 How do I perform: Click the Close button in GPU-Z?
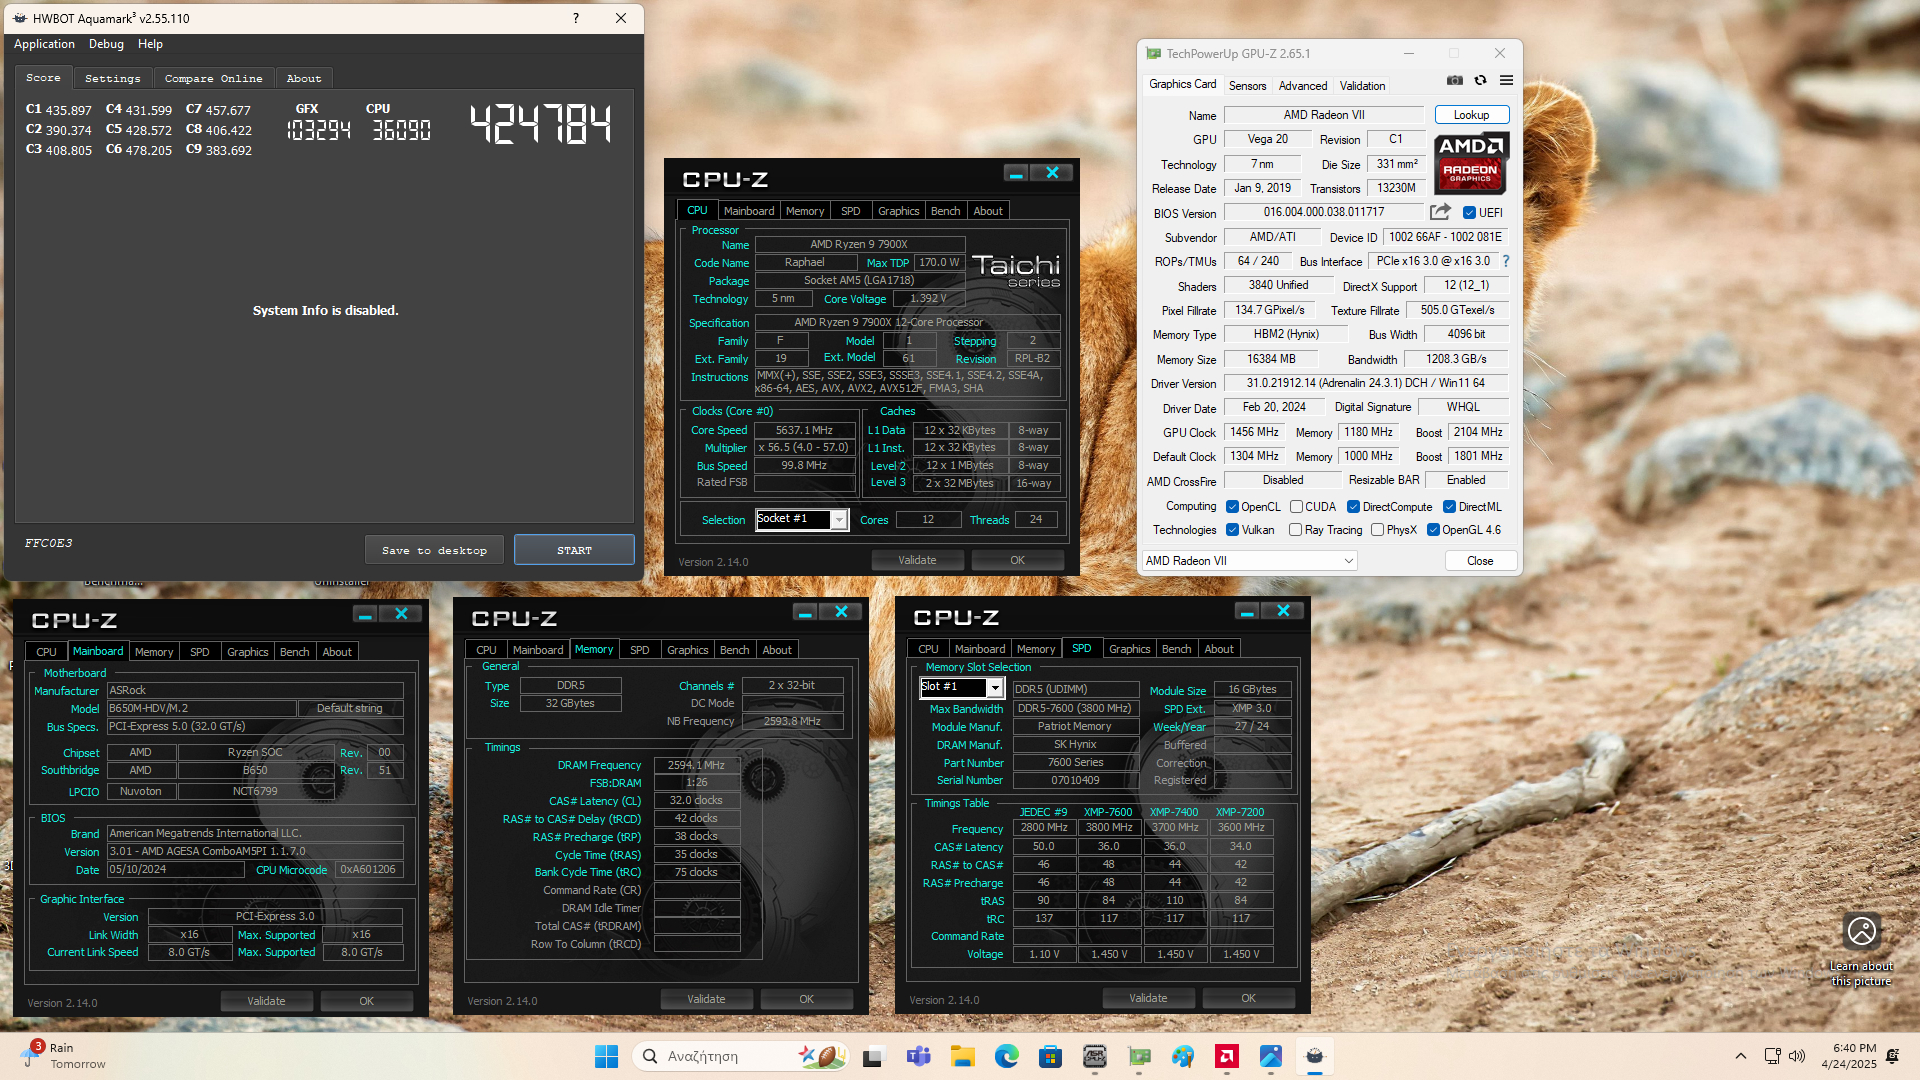pyautogui.click(x=1480, y=561)
